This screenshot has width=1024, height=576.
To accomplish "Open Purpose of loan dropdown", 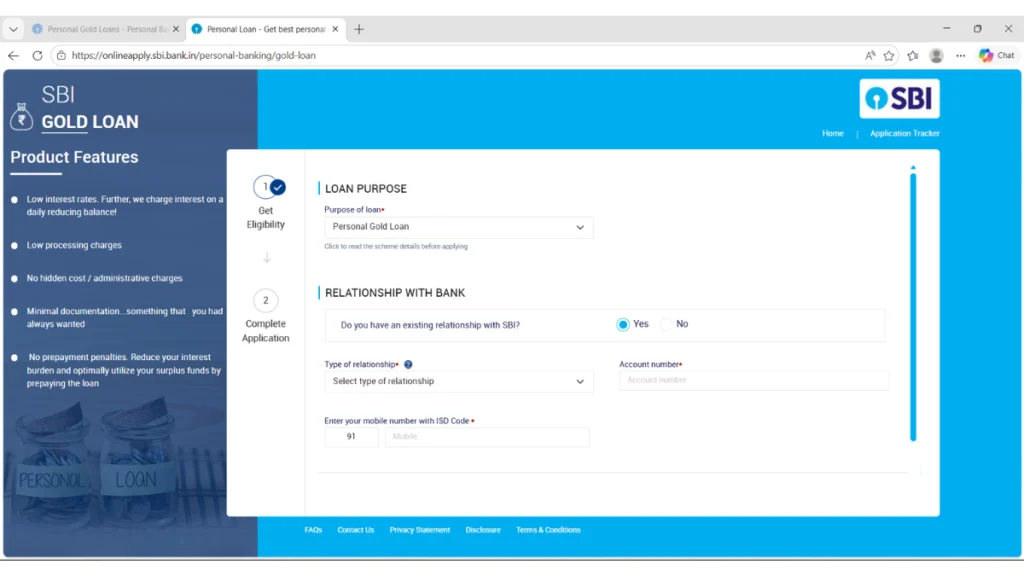I will pos(458,227).
